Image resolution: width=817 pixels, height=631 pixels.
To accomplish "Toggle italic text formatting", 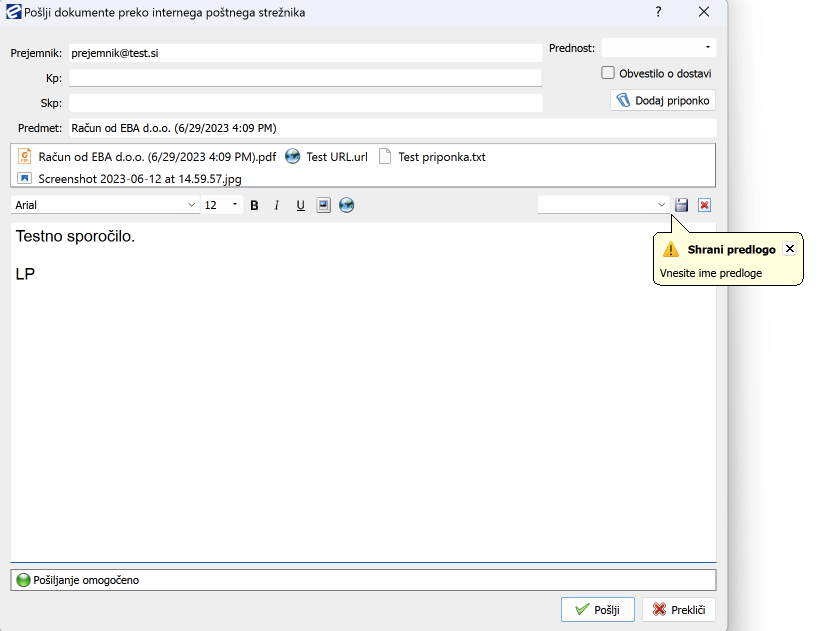I will (277, 205).
